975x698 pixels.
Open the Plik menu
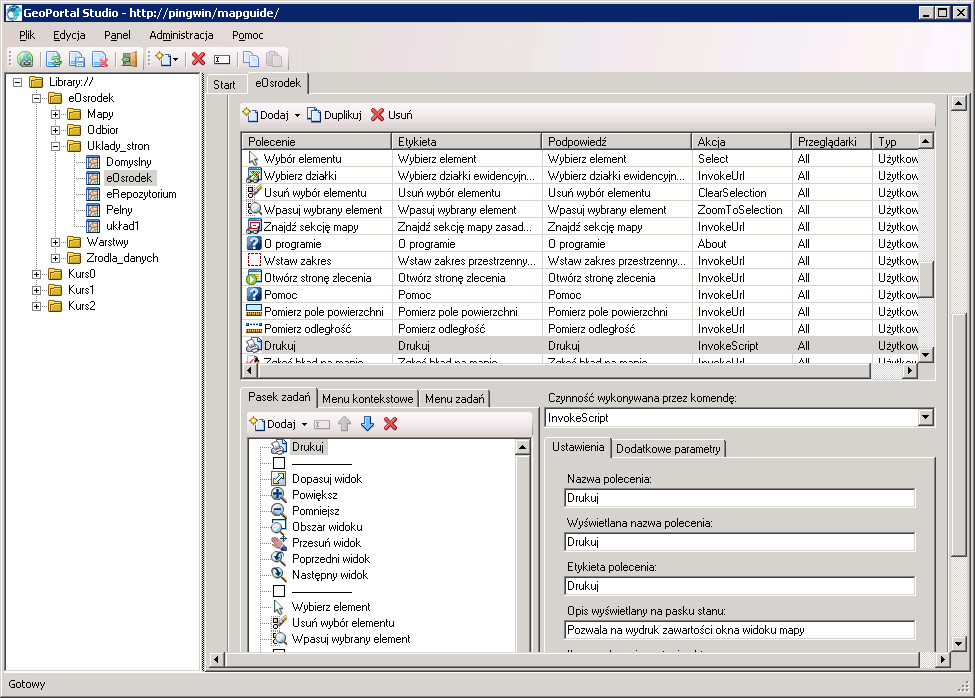point(27,35)
